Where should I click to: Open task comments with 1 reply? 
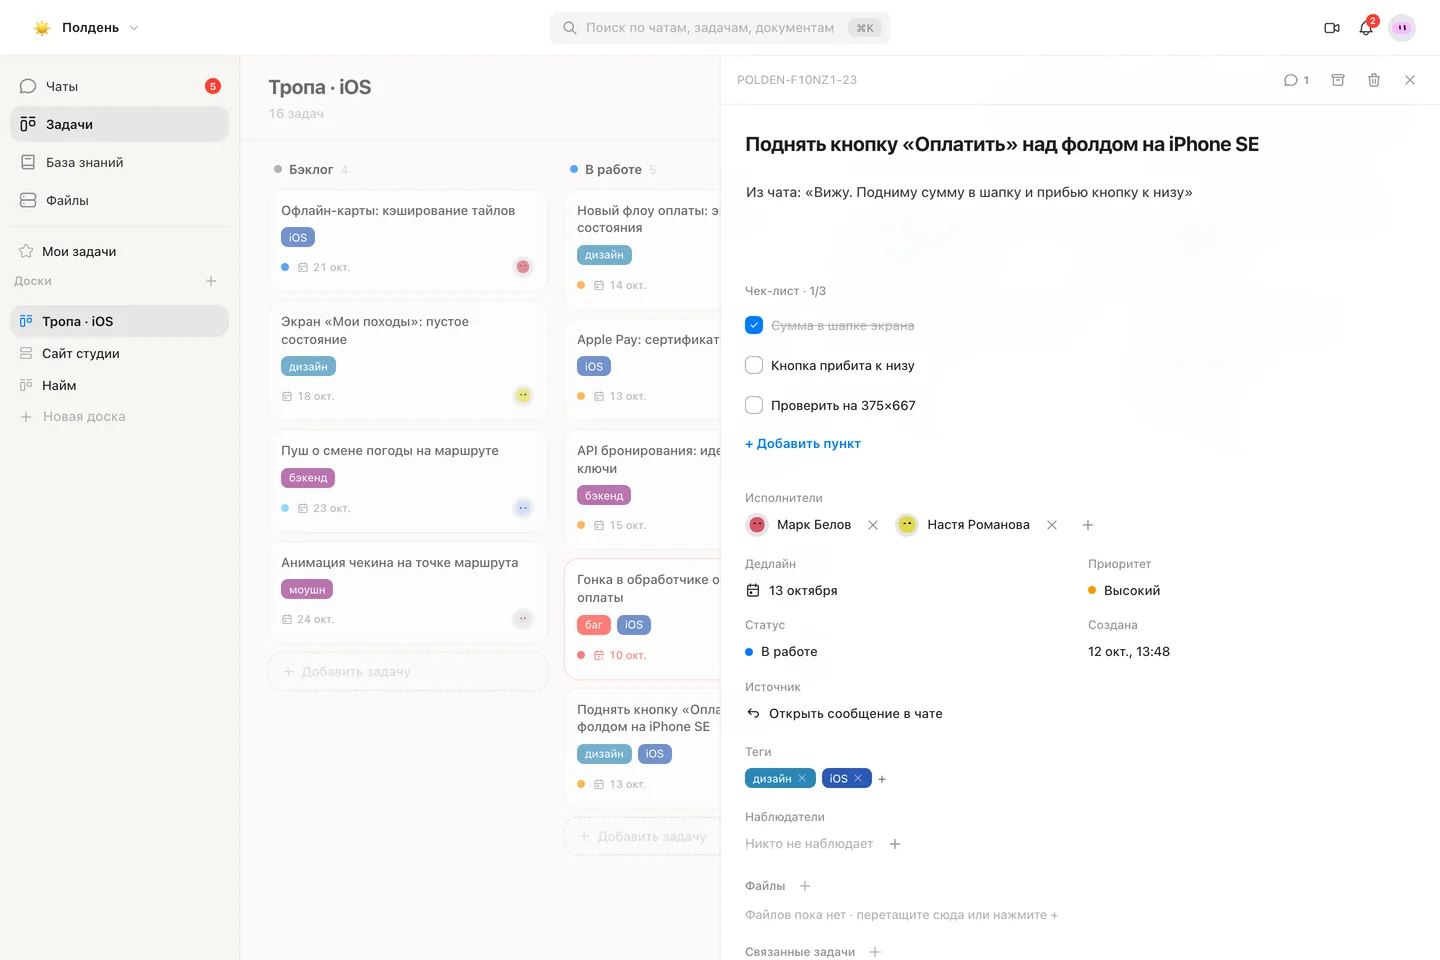1296,80
